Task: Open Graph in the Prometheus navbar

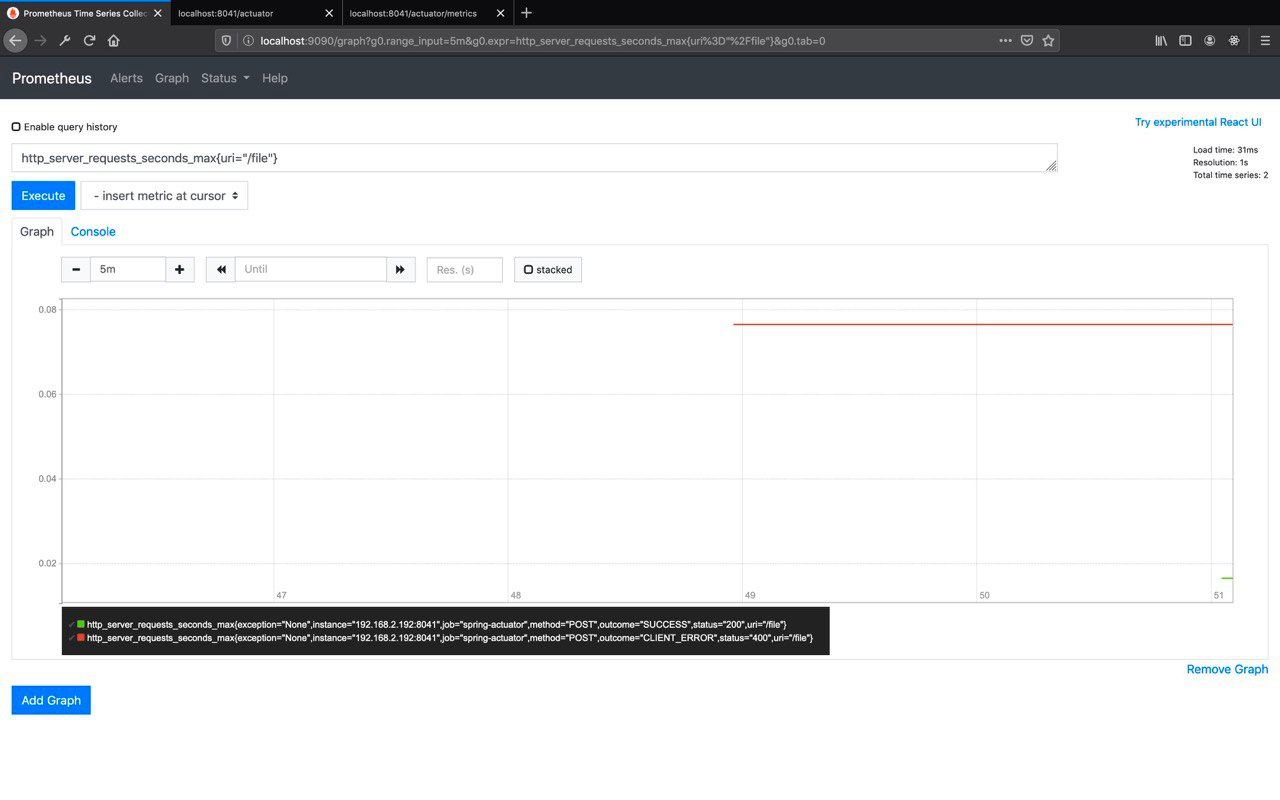Action: pyautogui.click(x=172, y=78)
